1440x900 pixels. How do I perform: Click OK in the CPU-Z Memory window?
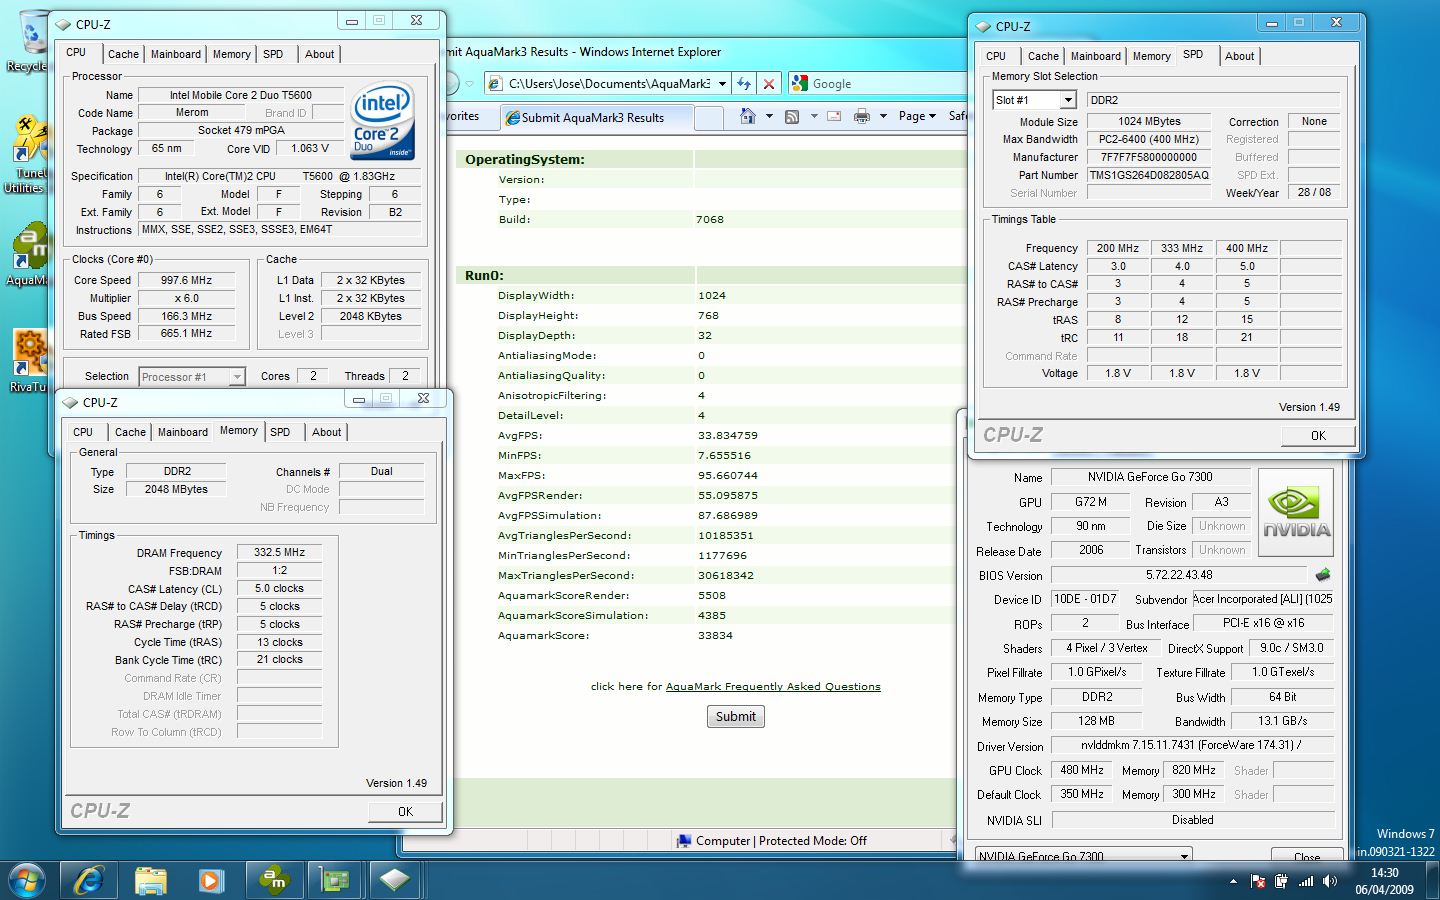coord(405,812)
